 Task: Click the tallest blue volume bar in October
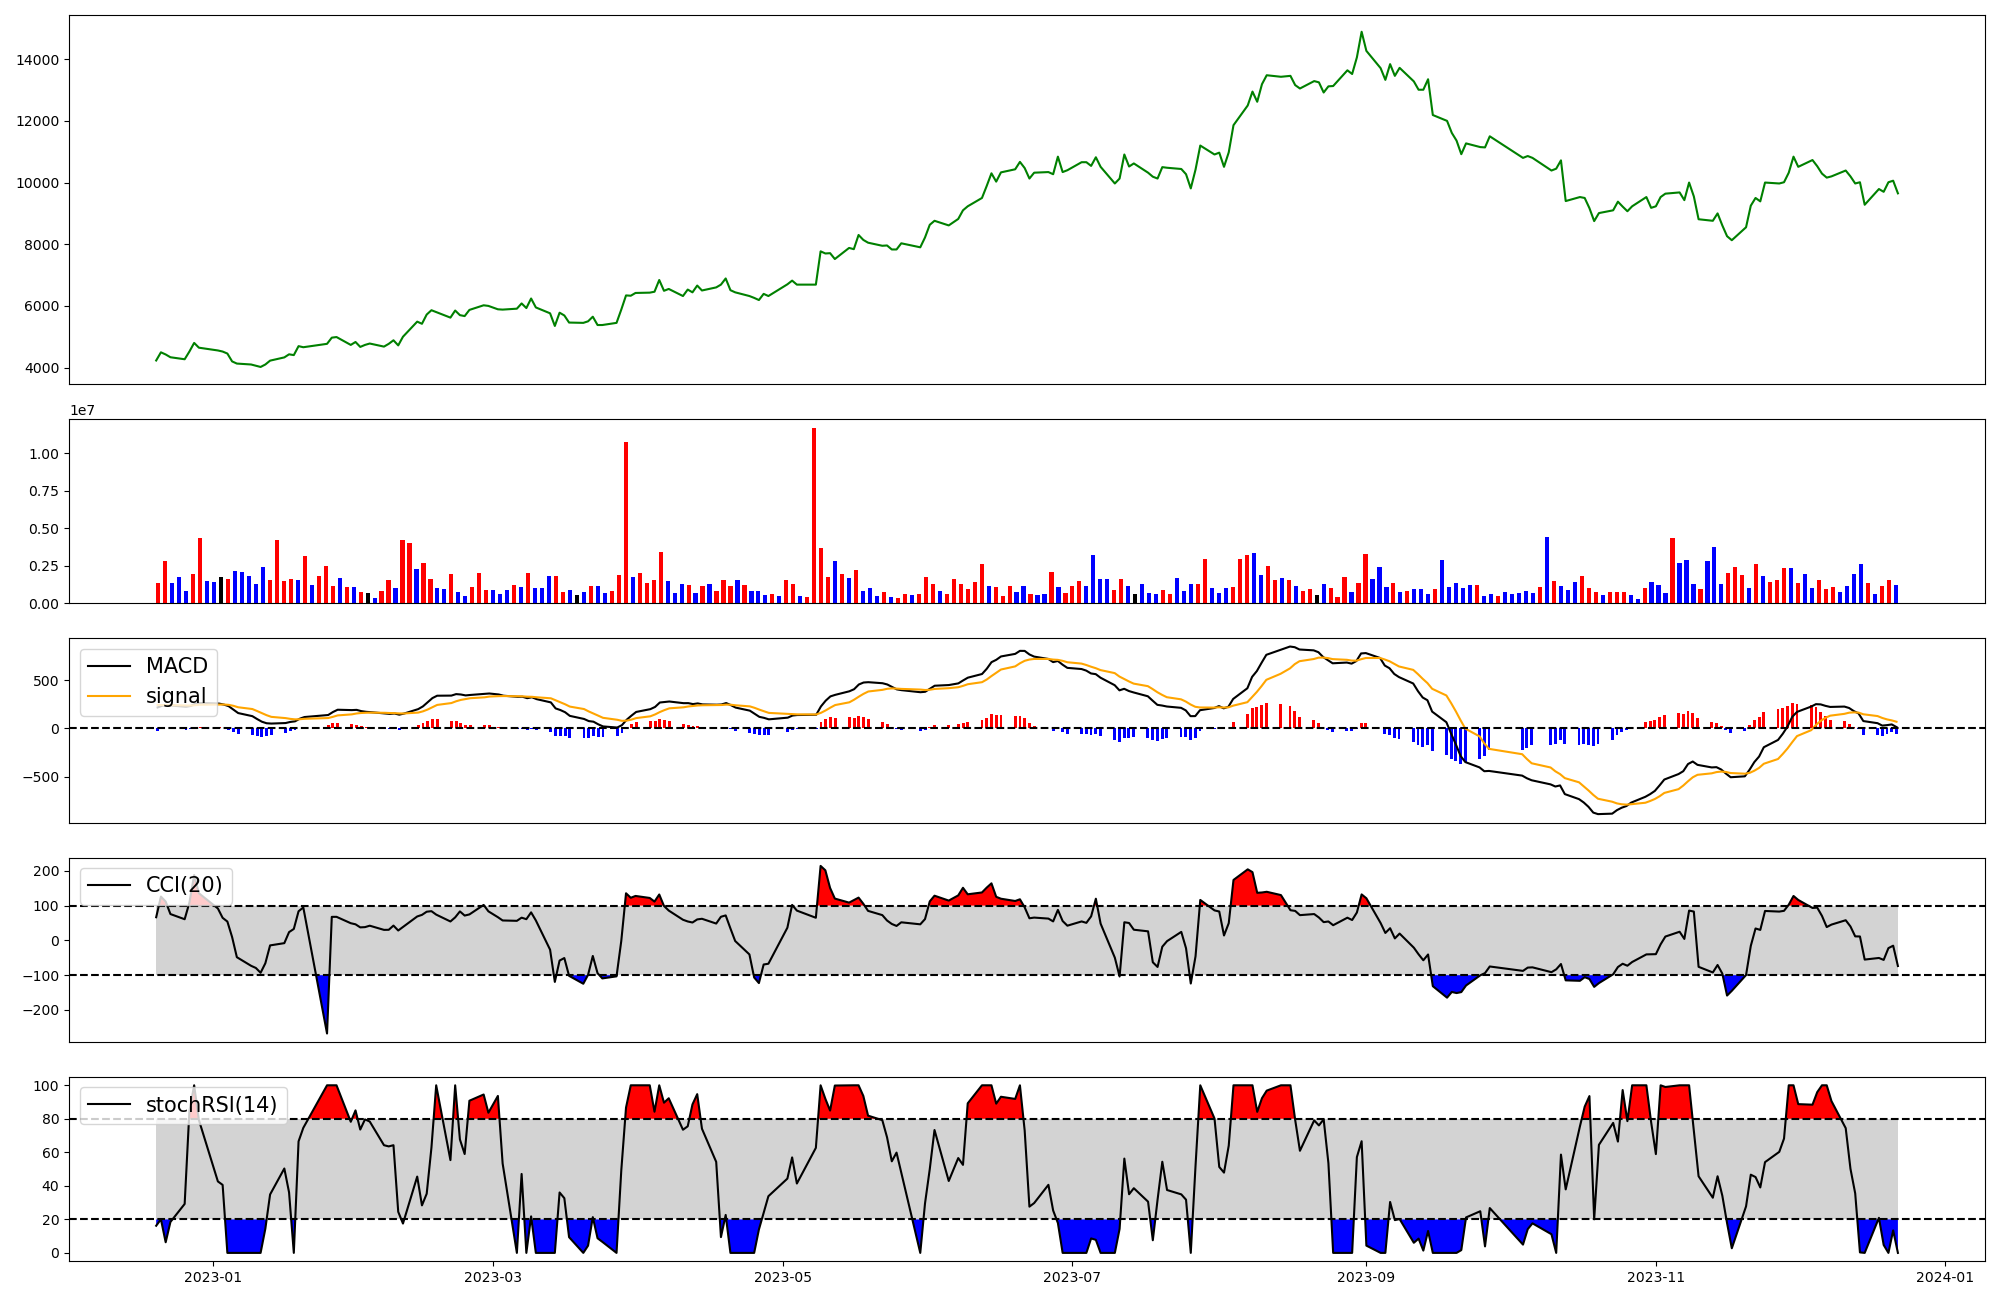tap(1546, 570)
